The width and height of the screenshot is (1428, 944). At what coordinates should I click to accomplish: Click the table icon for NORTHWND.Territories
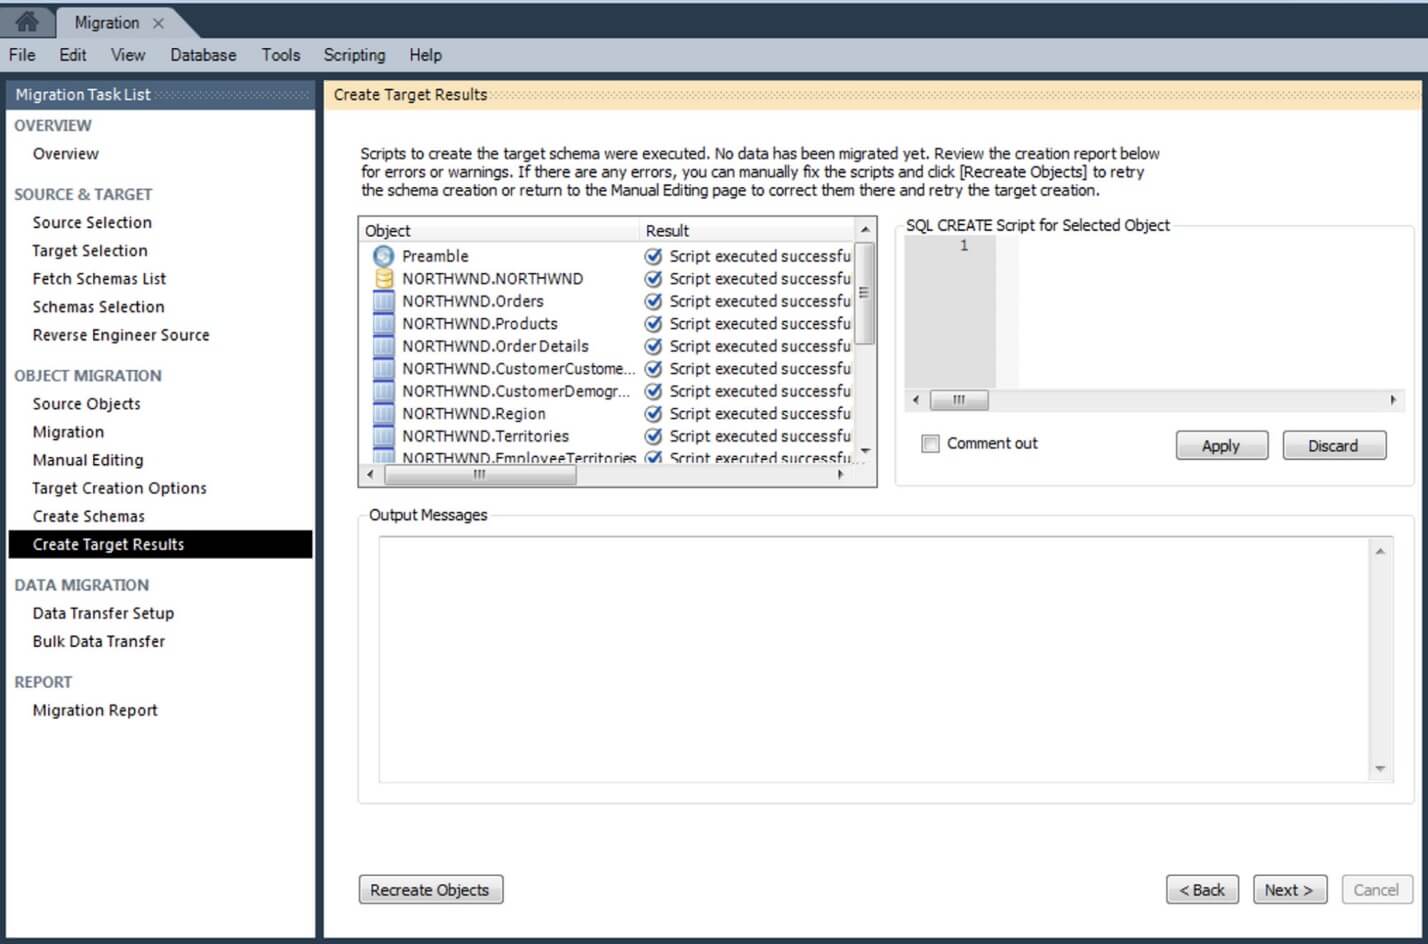pyautogui.click(x=384, y=436)
